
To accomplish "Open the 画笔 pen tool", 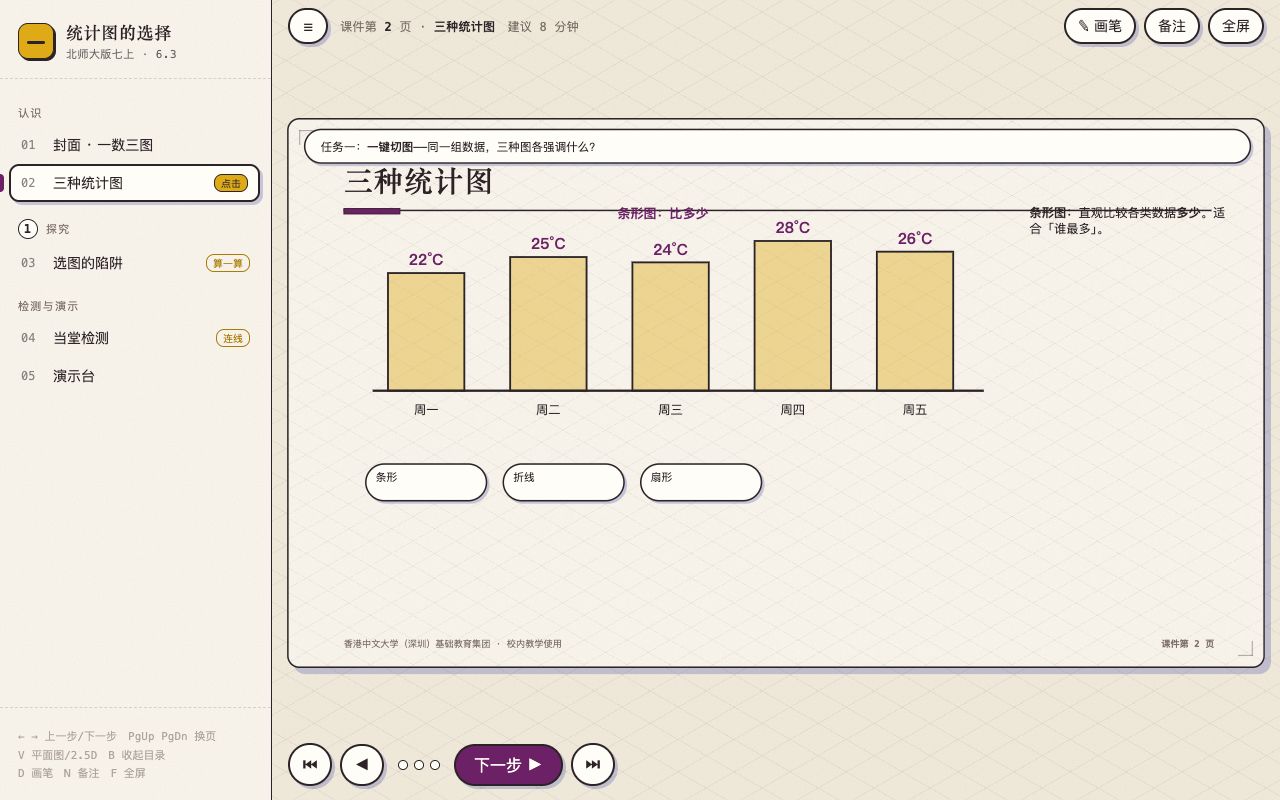I will click(x=1100, y=26).
